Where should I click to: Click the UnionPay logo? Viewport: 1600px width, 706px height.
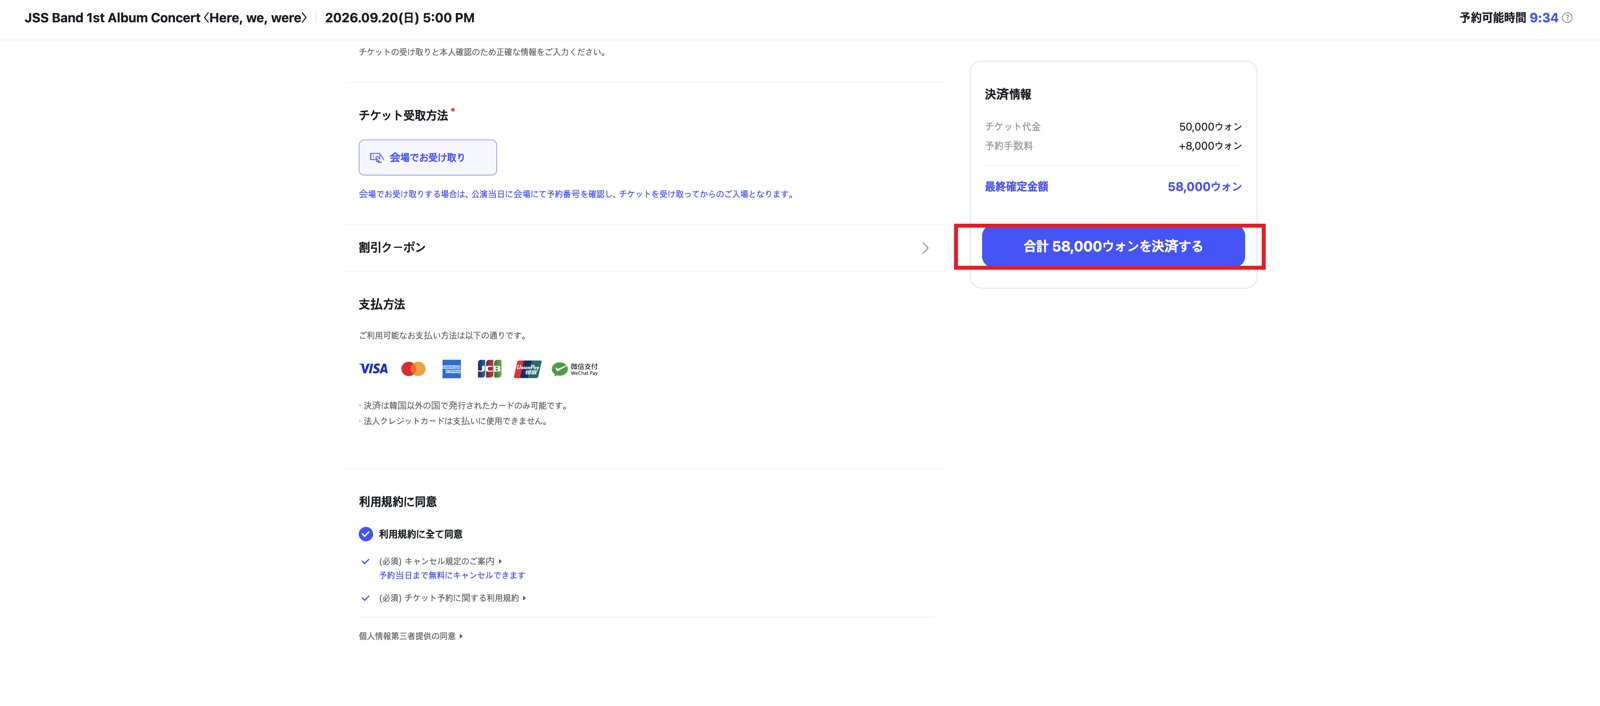tap(528, 369)
